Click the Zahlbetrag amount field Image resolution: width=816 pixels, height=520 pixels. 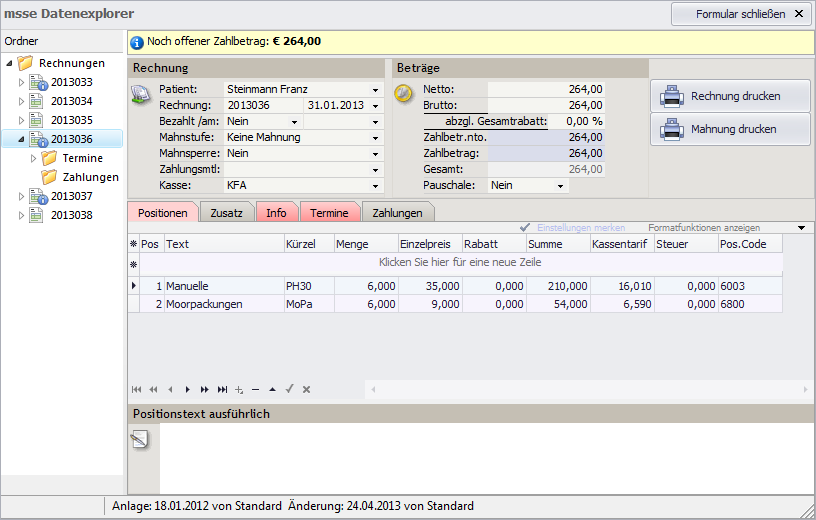[x=546, y=154]
